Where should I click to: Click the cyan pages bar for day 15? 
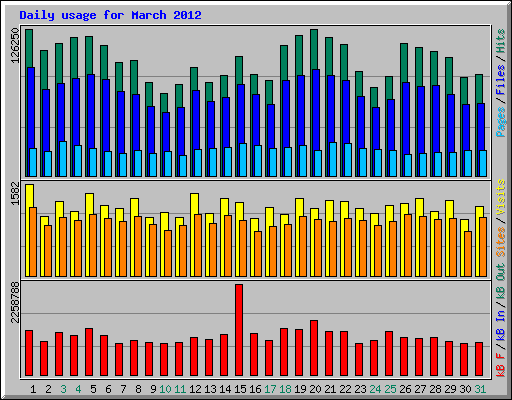[243, 160]
